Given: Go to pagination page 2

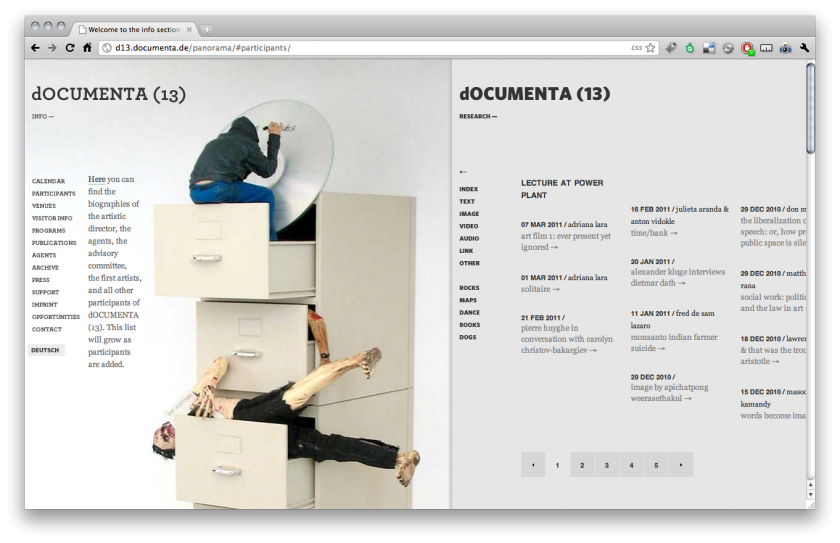Looking at the screenshot, I should 582,465.
